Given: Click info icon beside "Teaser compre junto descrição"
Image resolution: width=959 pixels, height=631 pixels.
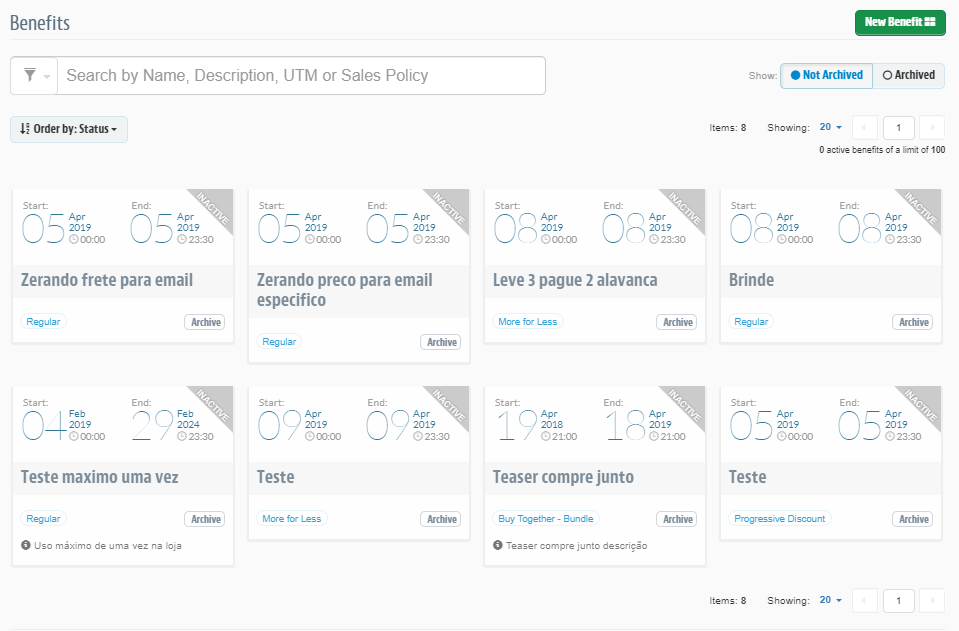Looking at the screenshot, I should point(498,545).
